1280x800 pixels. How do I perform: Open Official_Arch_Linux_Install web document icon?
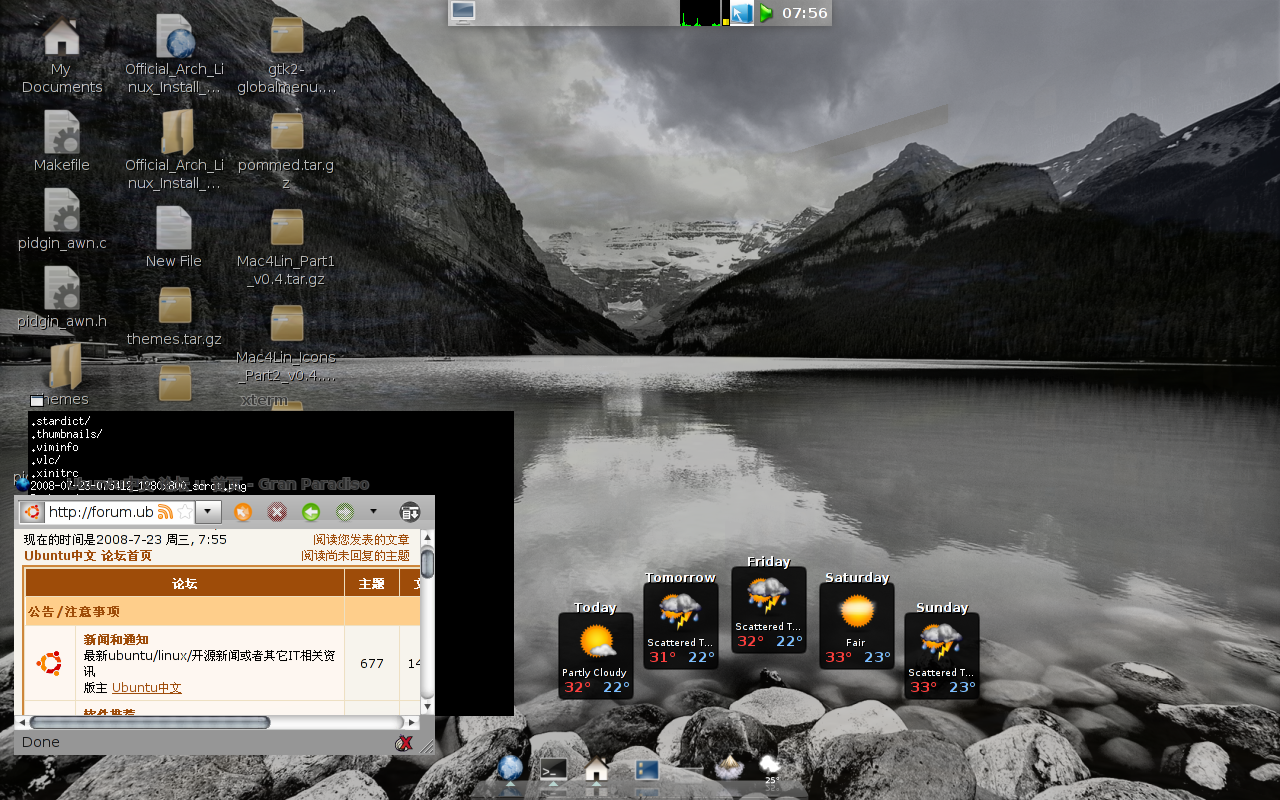pos(174,36)
